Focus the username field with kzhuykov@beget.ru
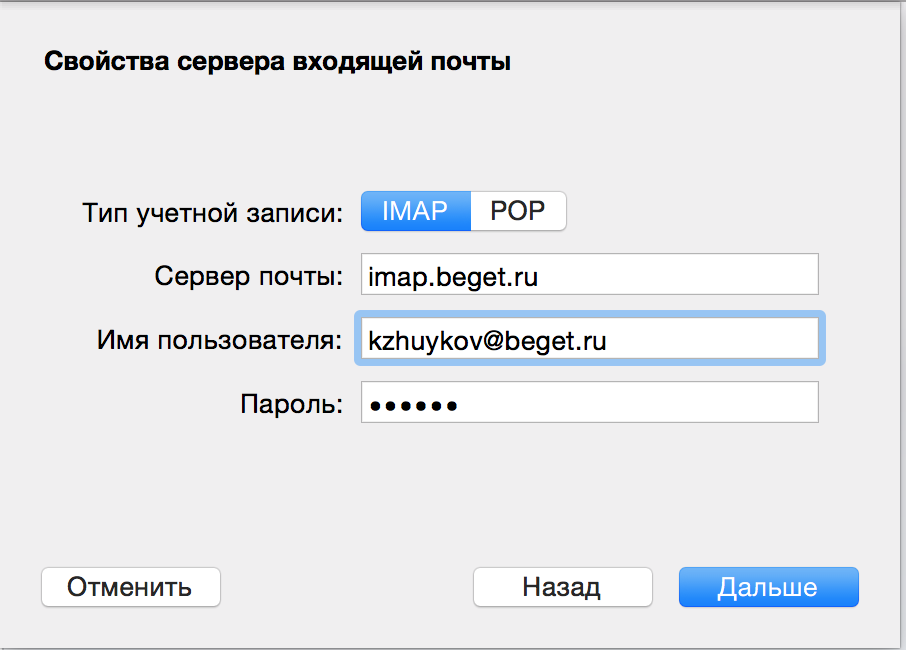This screenshot has width=906, height=650. pos(589,338)
